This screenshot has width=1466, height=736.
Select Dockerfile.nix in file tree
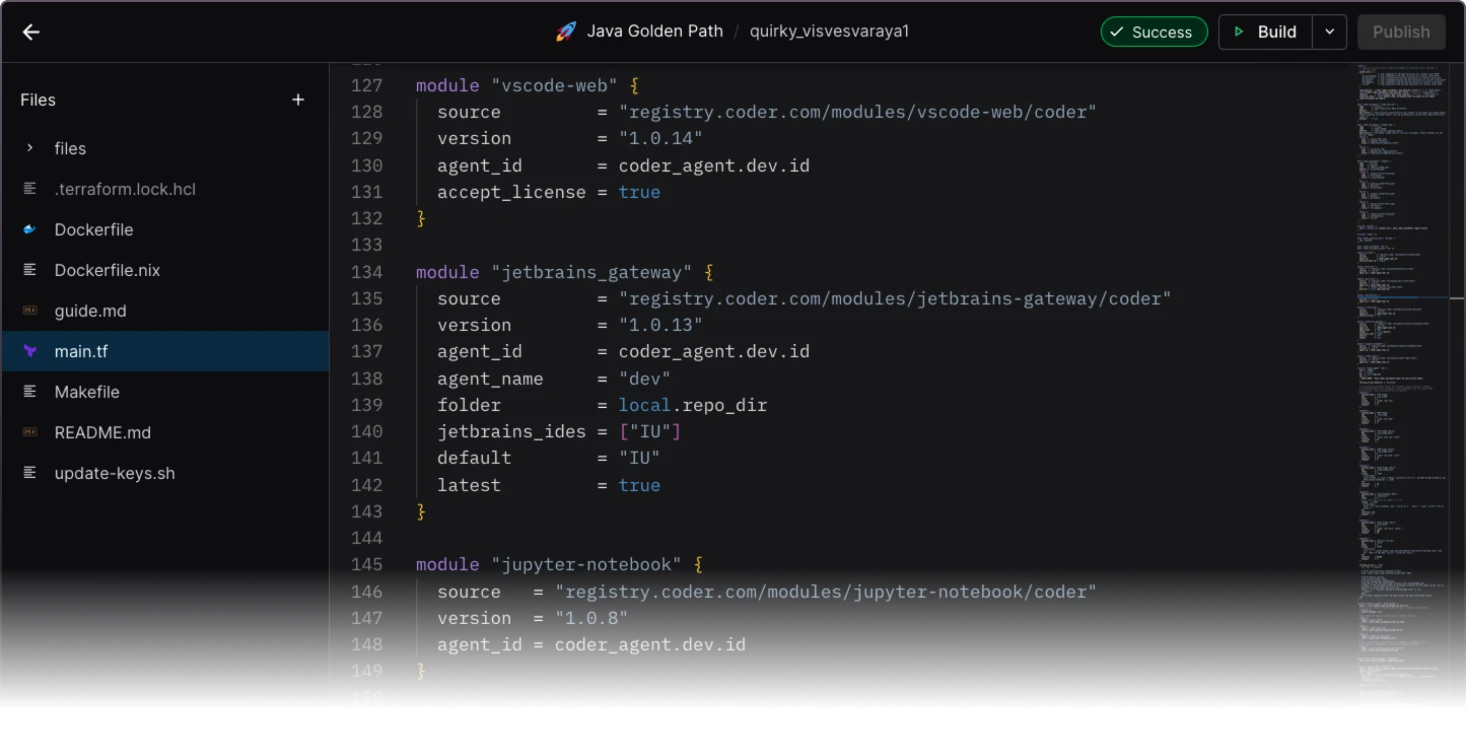(107, 270)
